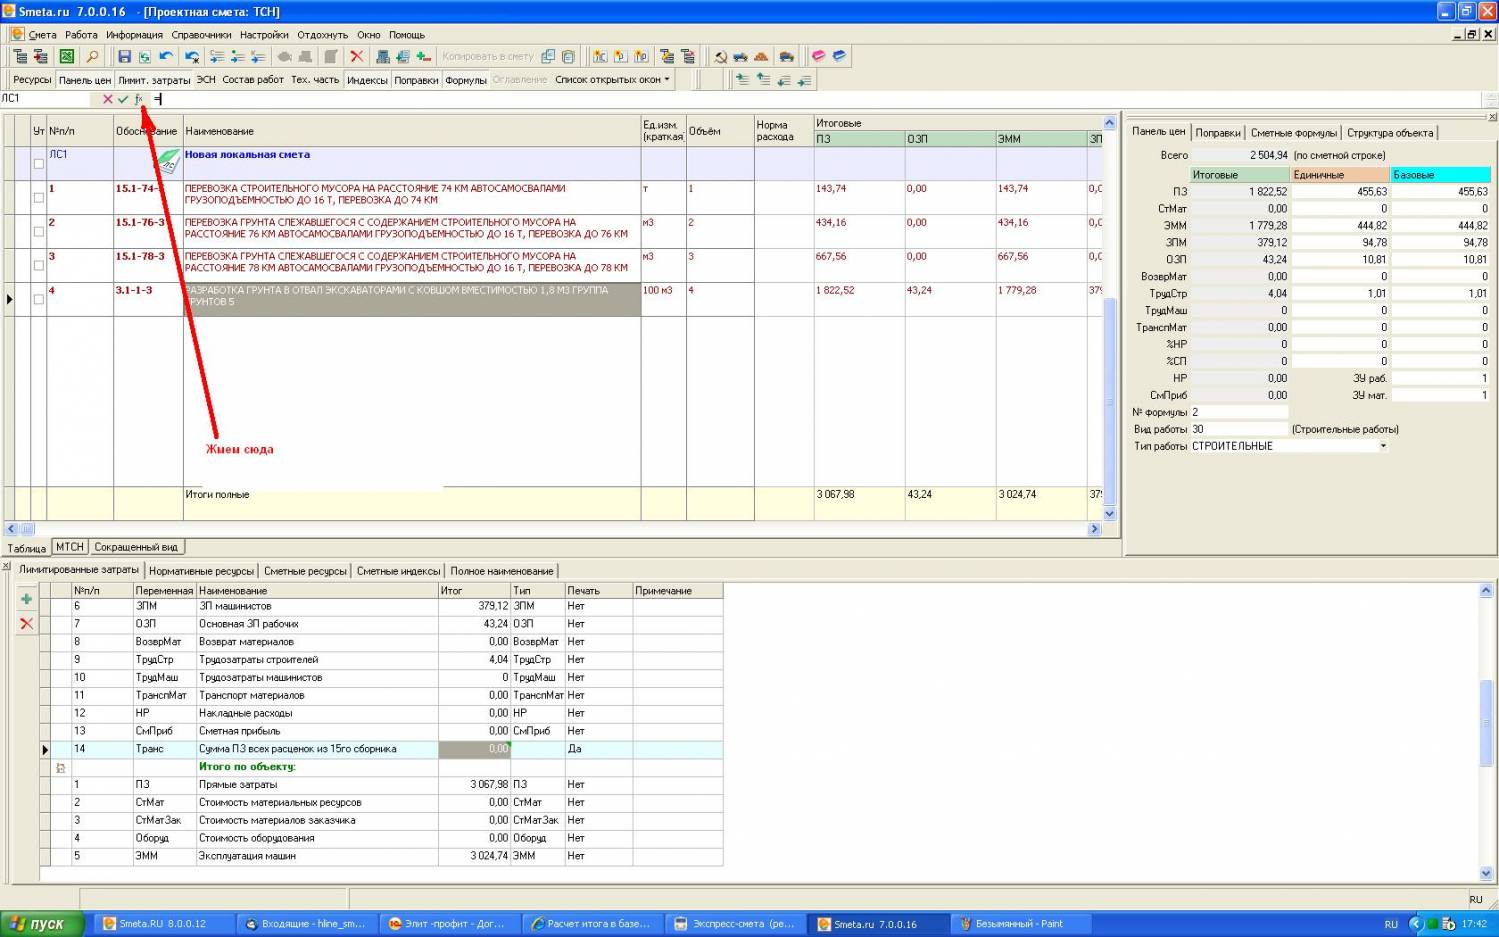Click the green Excel export icon
The height and width of the screenshot is (937, 1499).
pyautogui.click(x=66, y=57)
